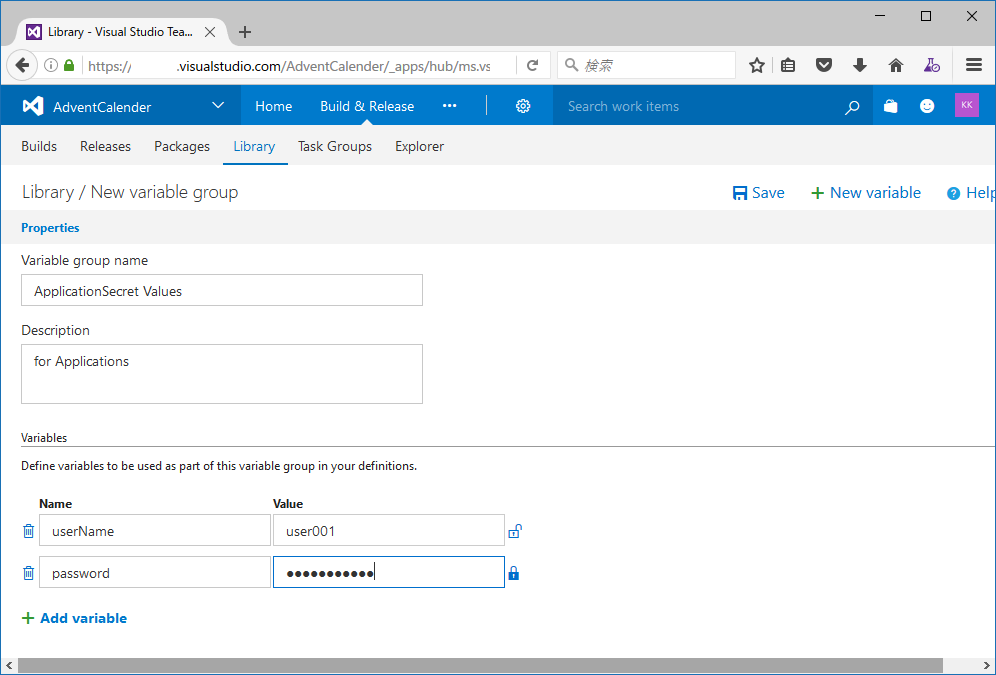Edit the Description text area

[222, 374]
